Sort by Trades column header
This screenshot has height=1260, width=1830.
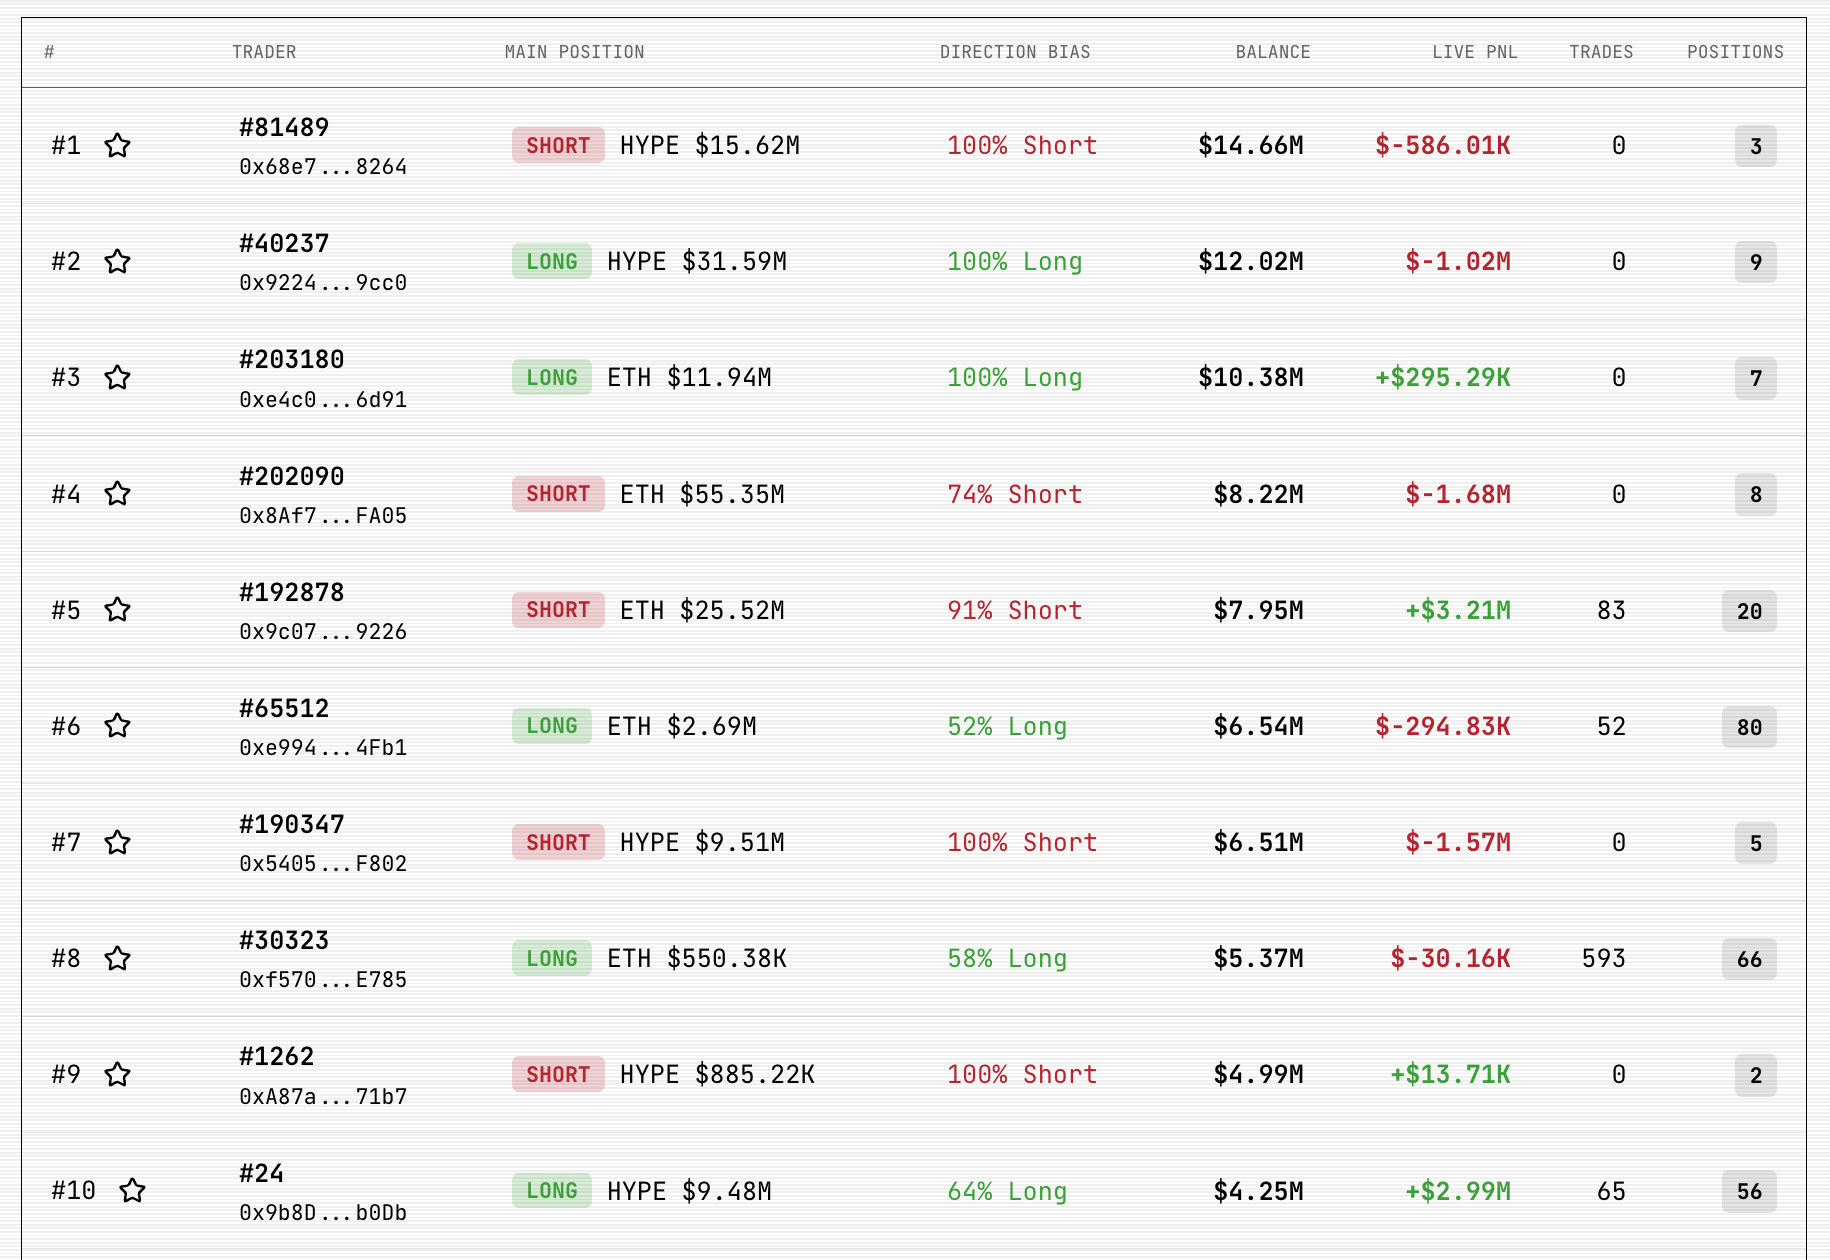point(1600,52)
